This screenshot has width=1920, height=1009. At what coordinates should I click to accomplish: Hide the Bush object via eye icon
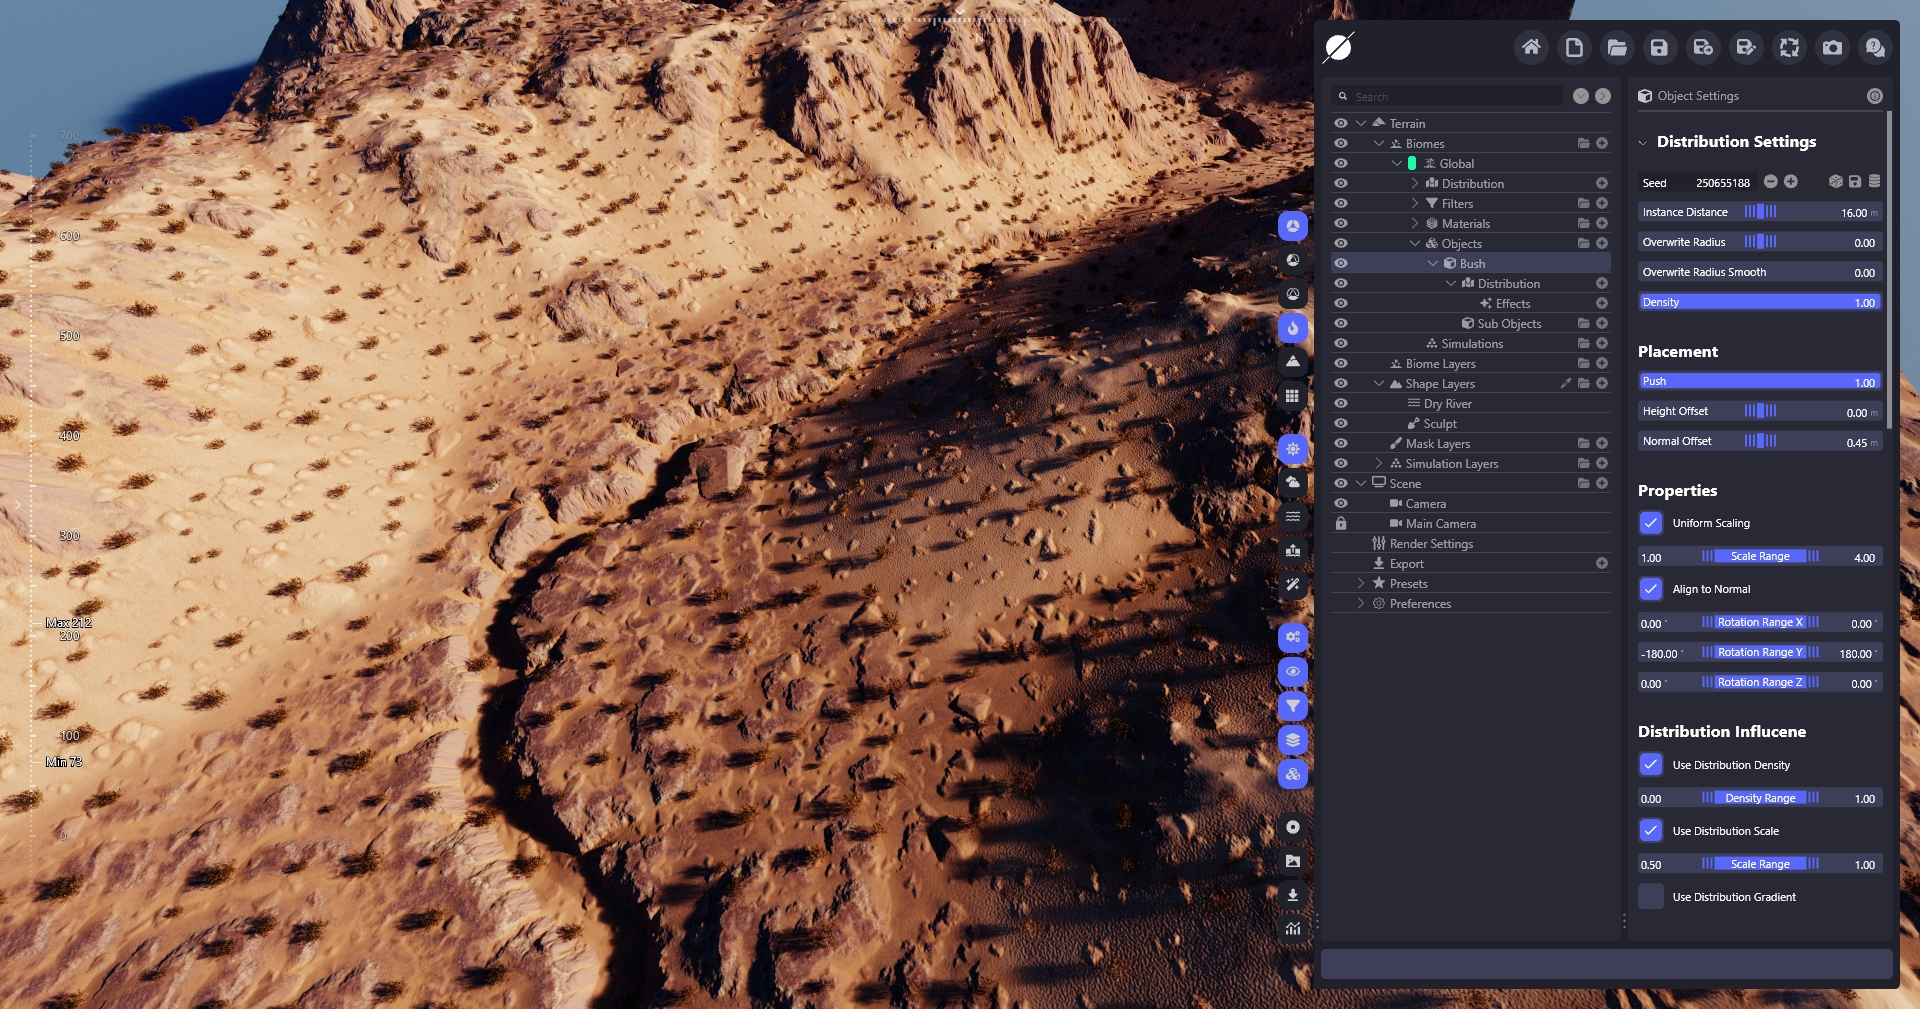(1341, 264)
